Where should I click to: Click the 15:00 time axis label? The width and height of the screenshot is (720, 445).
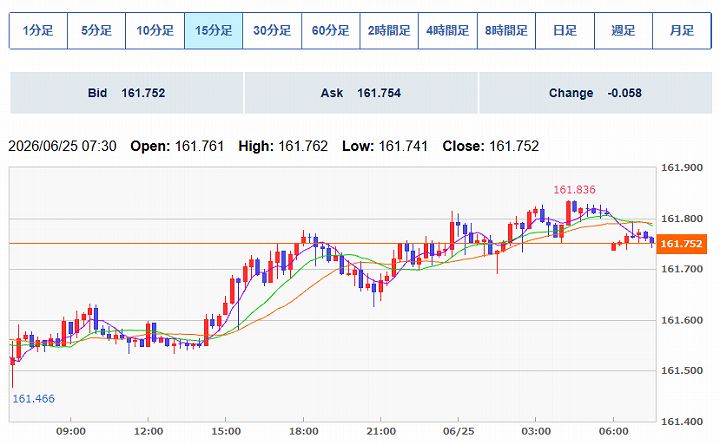[x=226, y=432]
